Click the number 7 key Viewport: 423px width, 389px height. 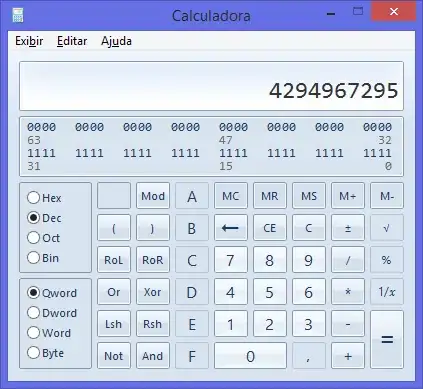pos(231,260)
